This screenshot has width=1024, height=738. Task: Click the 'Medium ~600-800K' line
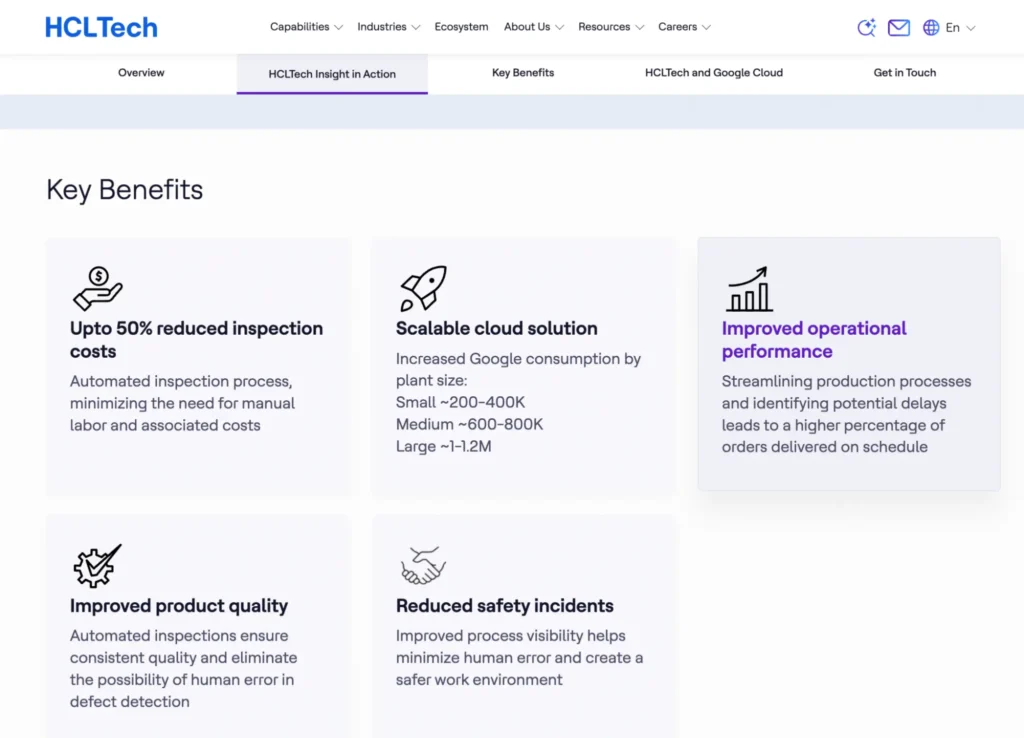pos(470,425)
